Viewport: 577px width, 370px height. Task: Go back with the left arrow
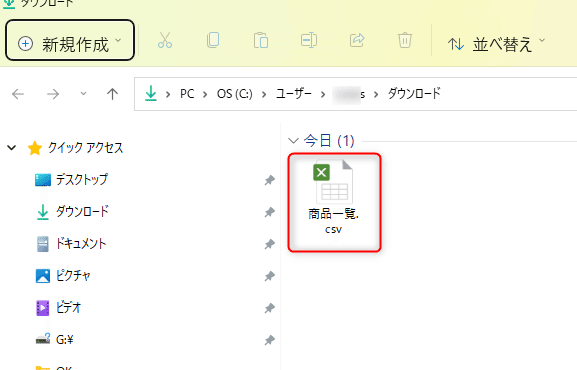pos(18,94)
